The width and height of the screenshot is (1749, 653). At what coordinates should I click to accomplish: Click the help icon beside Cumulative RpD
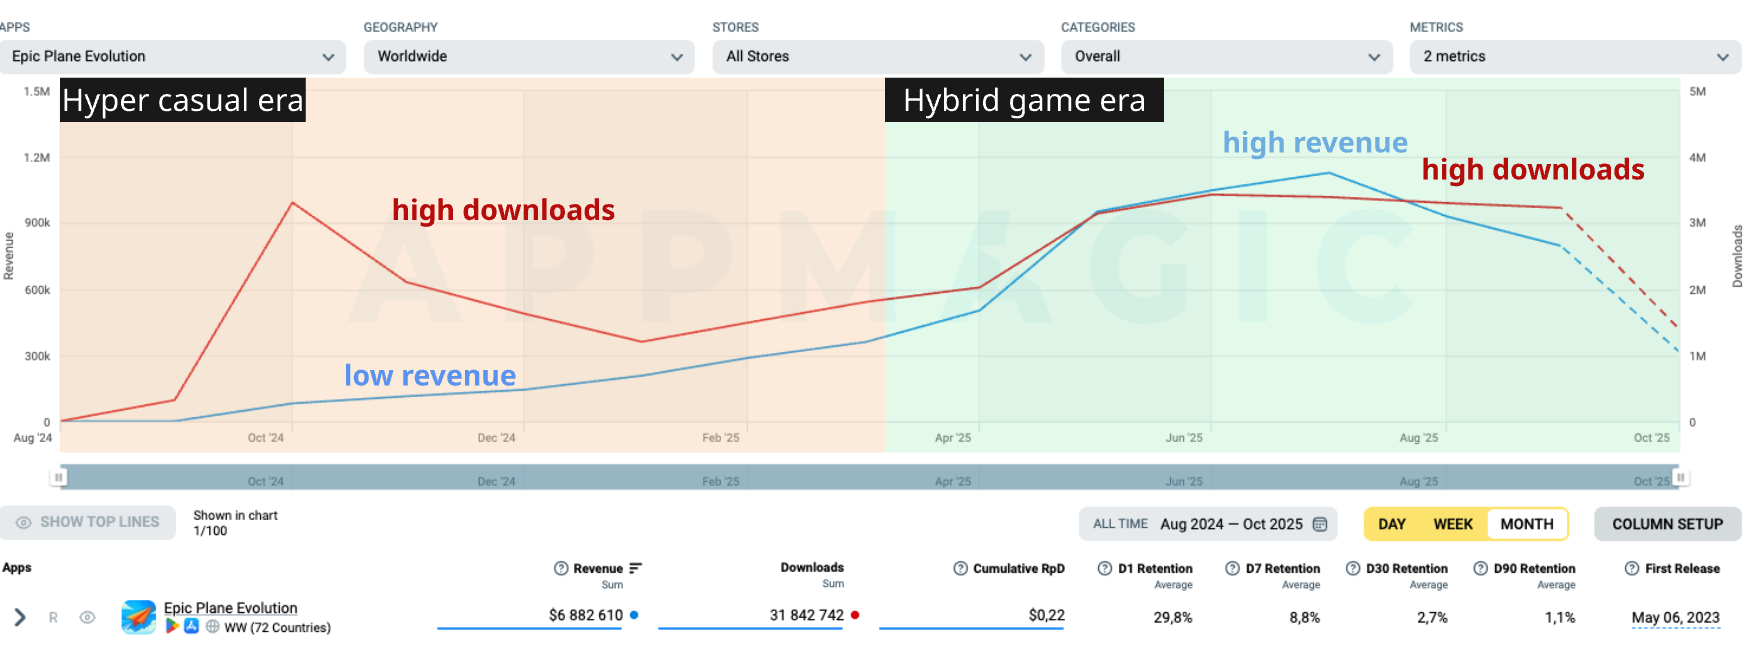(960, 568)
